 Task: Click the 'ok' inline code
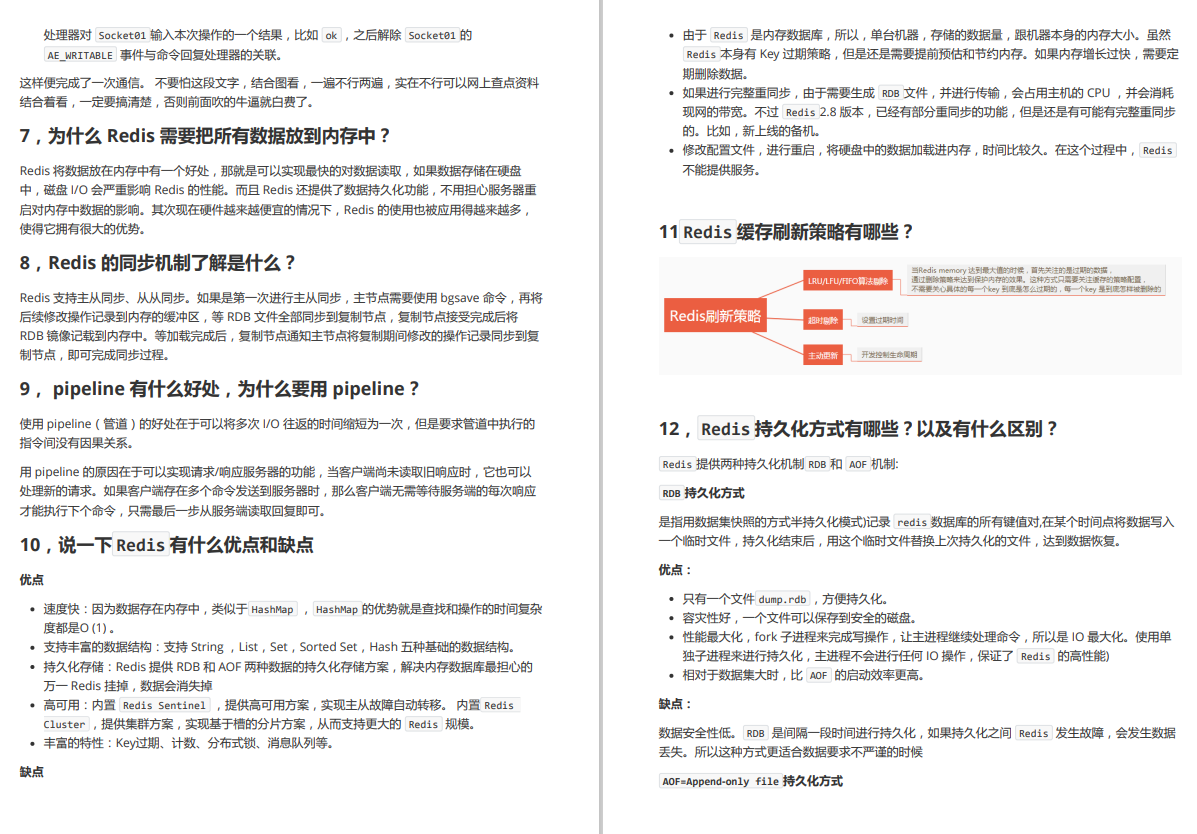click(x=331, y=35)
